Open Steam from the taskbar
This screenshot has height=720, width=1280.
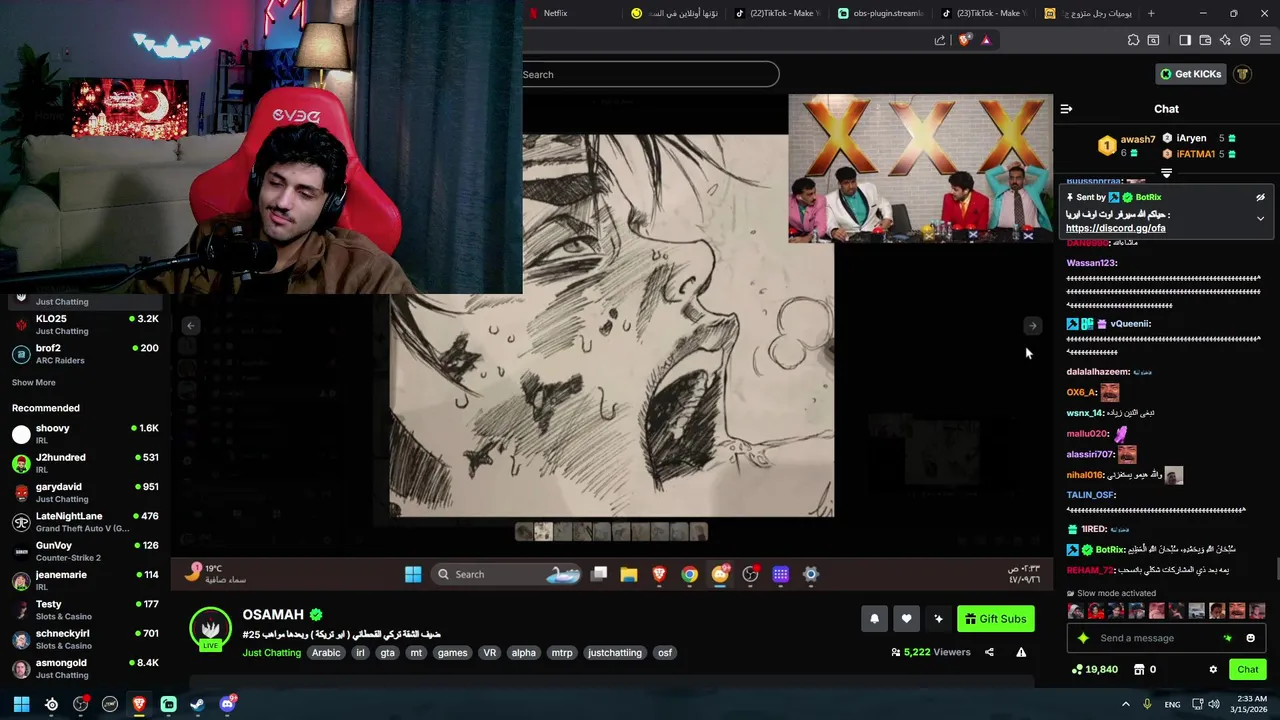pyautogui.click(x=198, y=704)
